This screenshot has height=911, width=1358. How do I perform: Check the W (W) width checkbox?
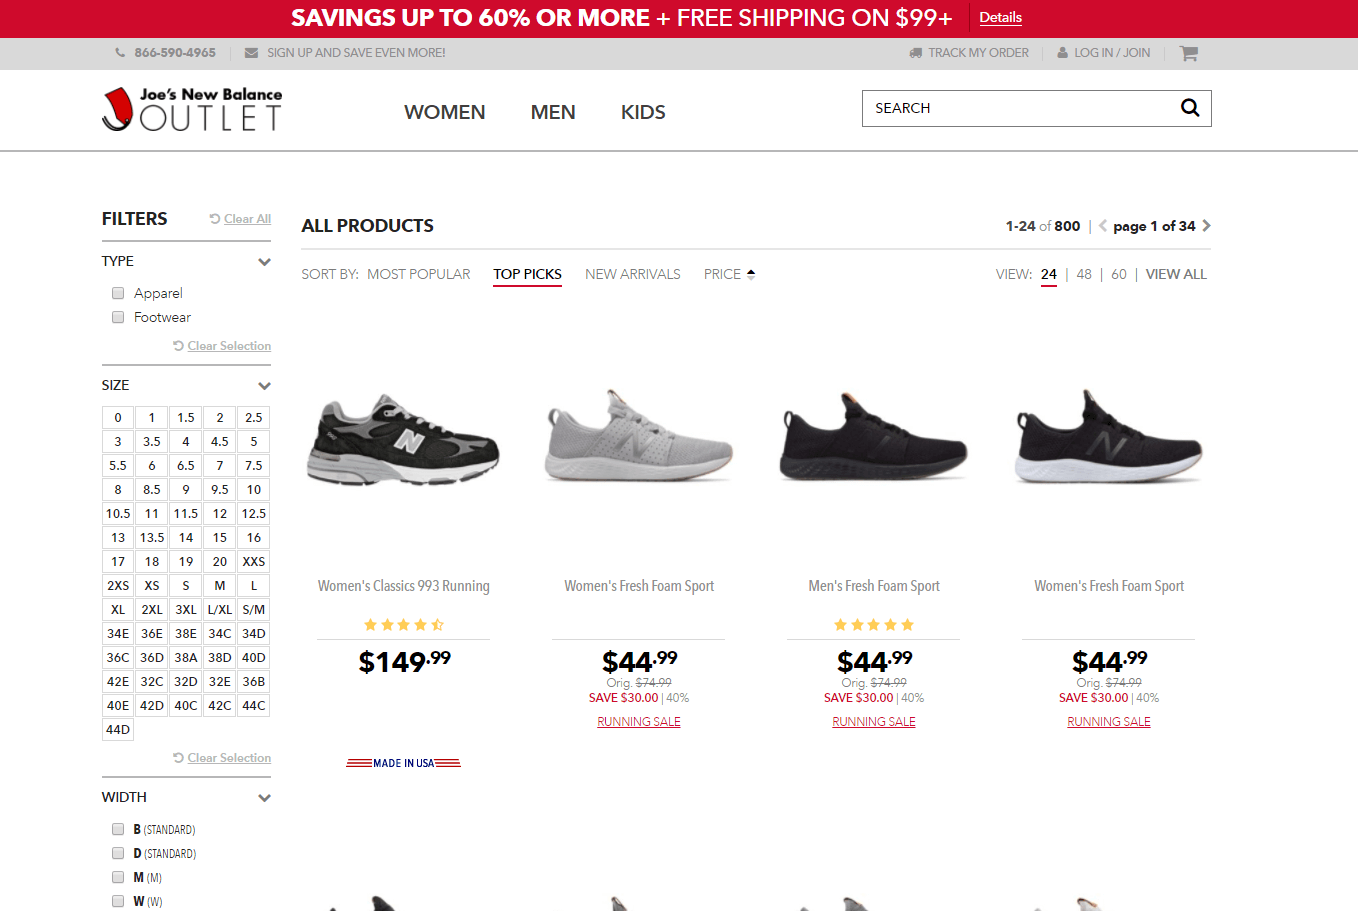click(x=118, y=901)
